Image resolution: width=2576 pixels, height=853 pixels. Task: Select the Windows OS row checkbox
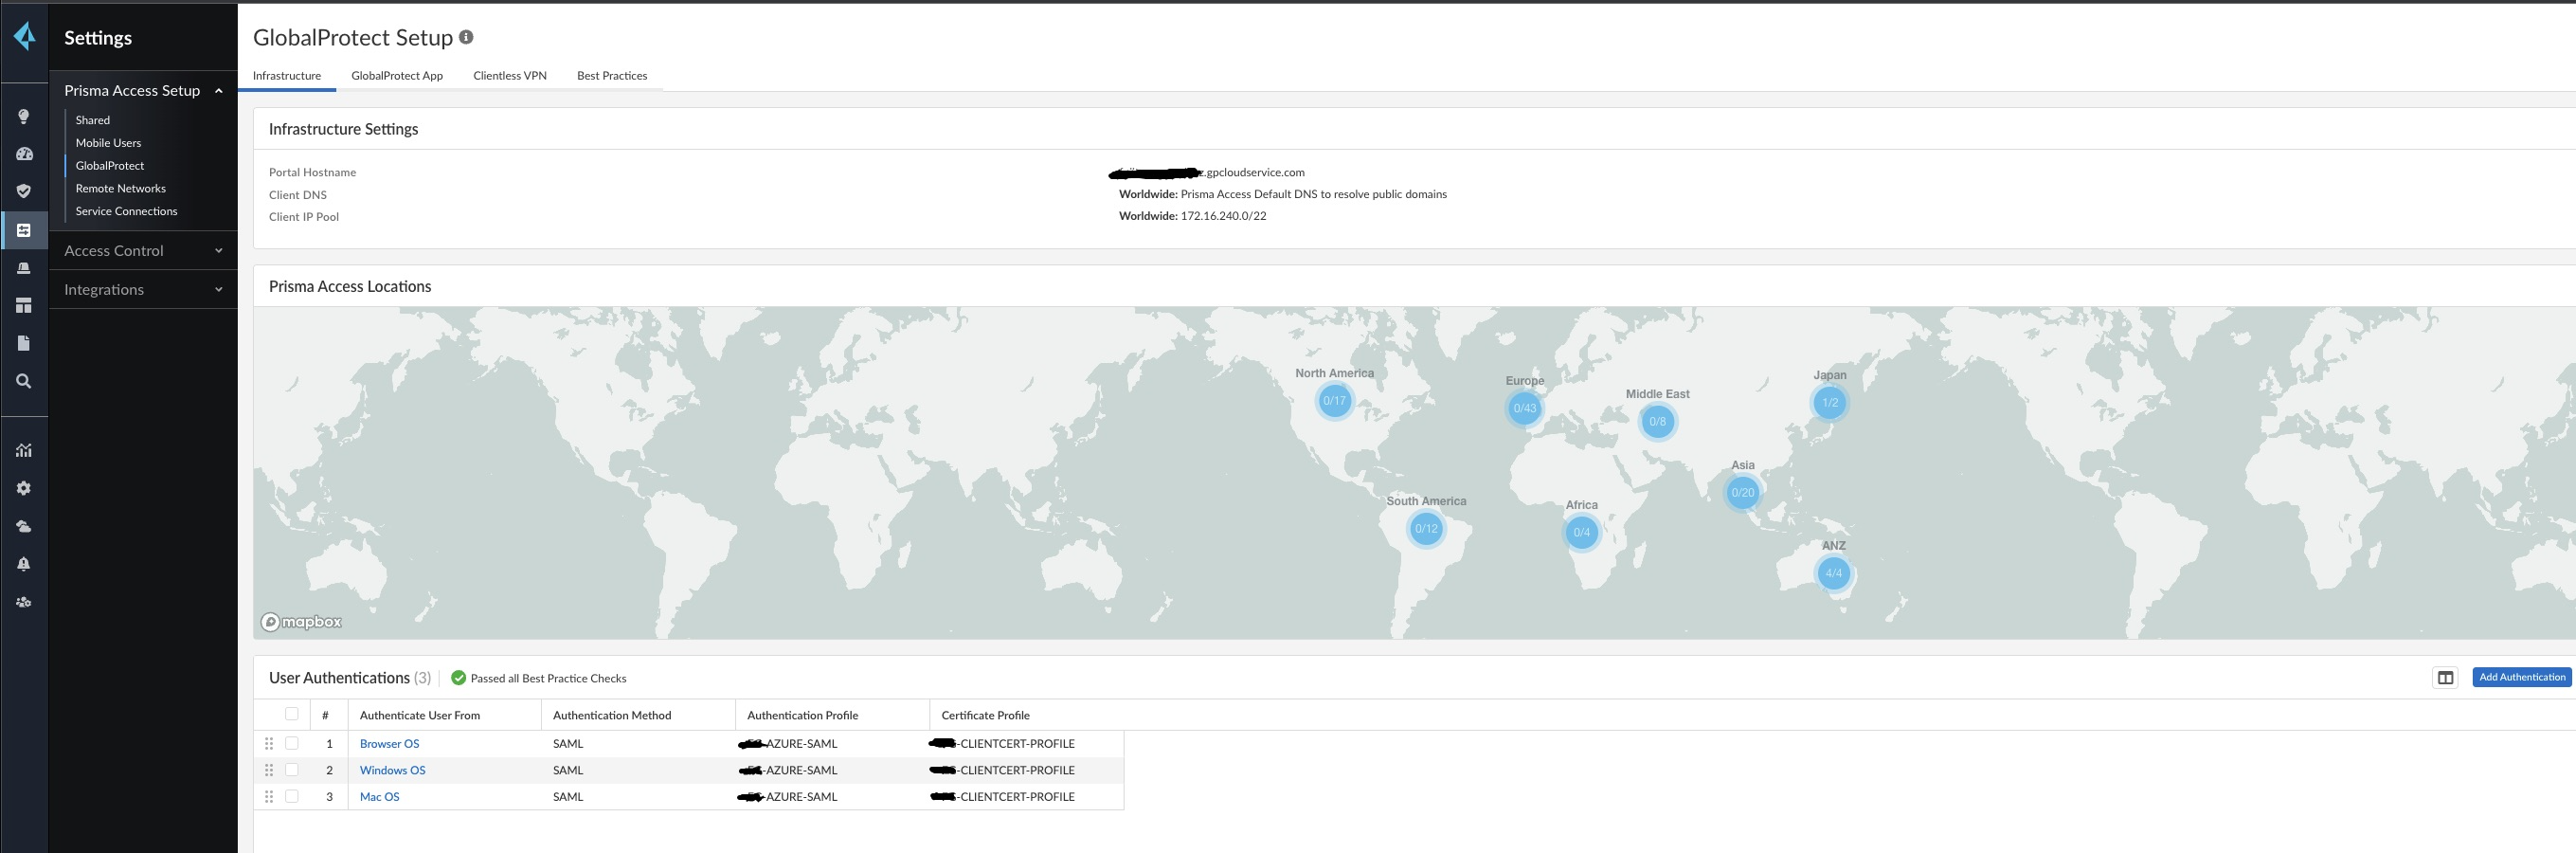click(x=292, y=770)
